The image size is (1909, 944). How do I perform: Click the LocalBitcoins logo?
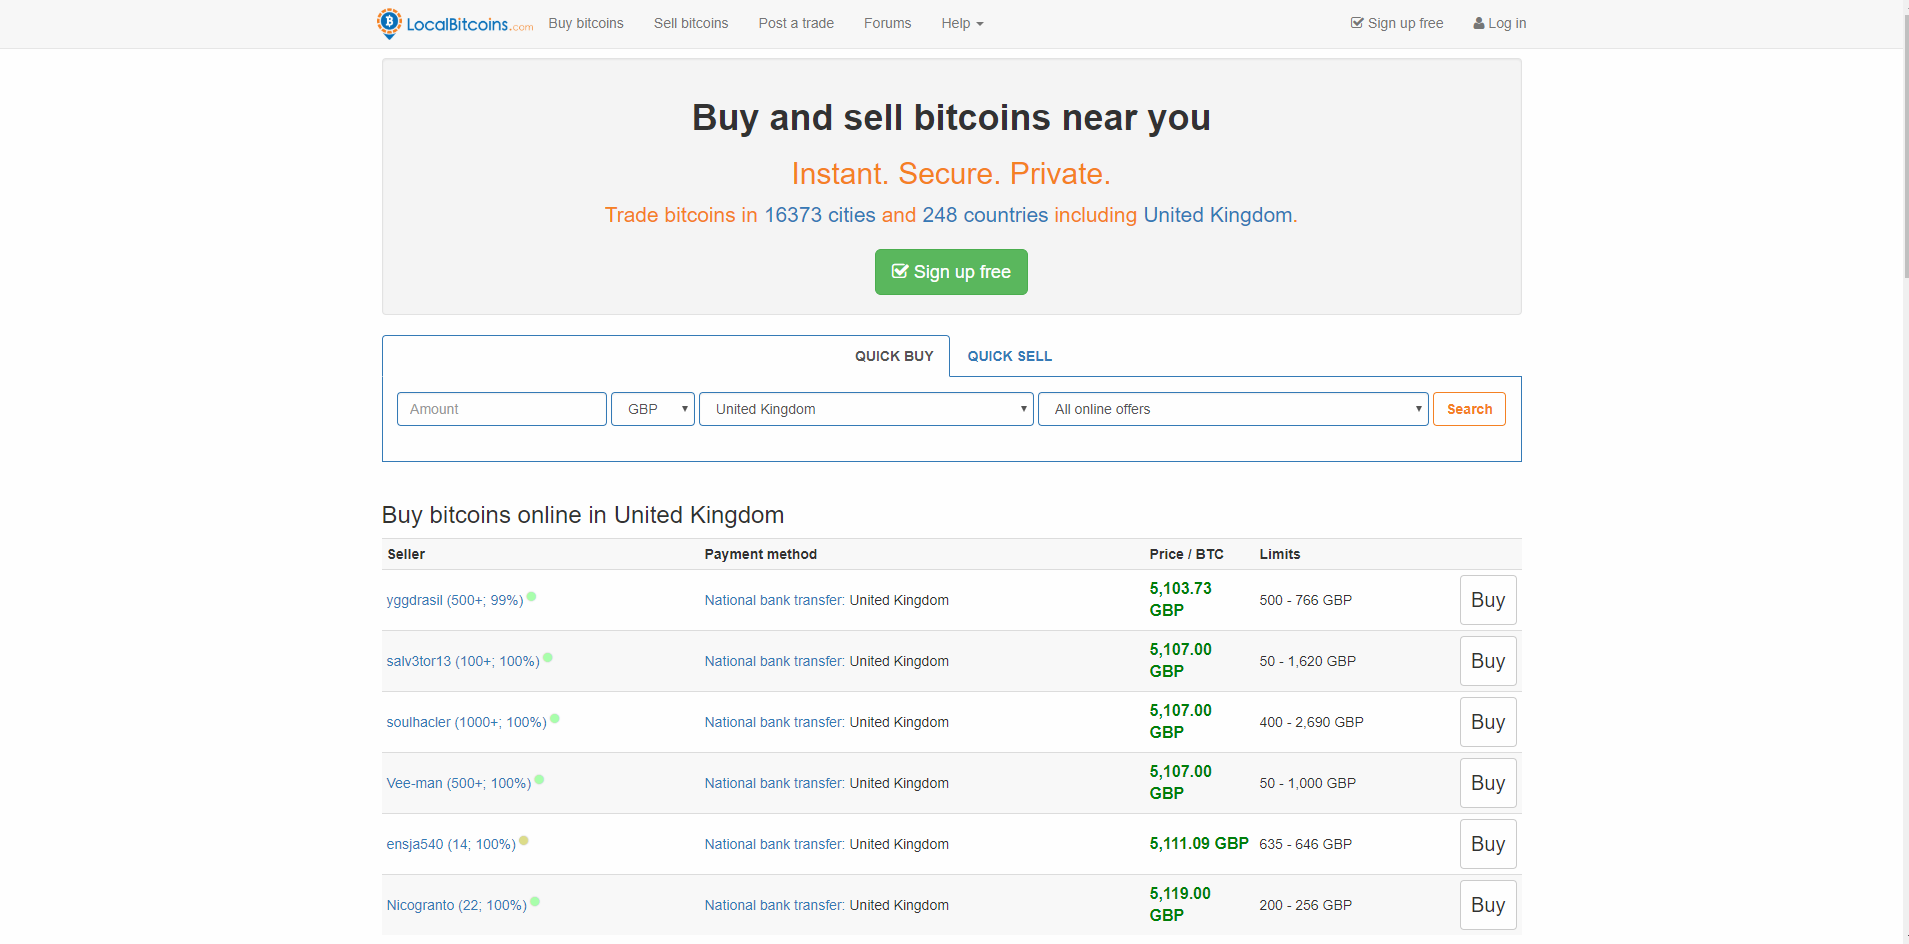455,24
